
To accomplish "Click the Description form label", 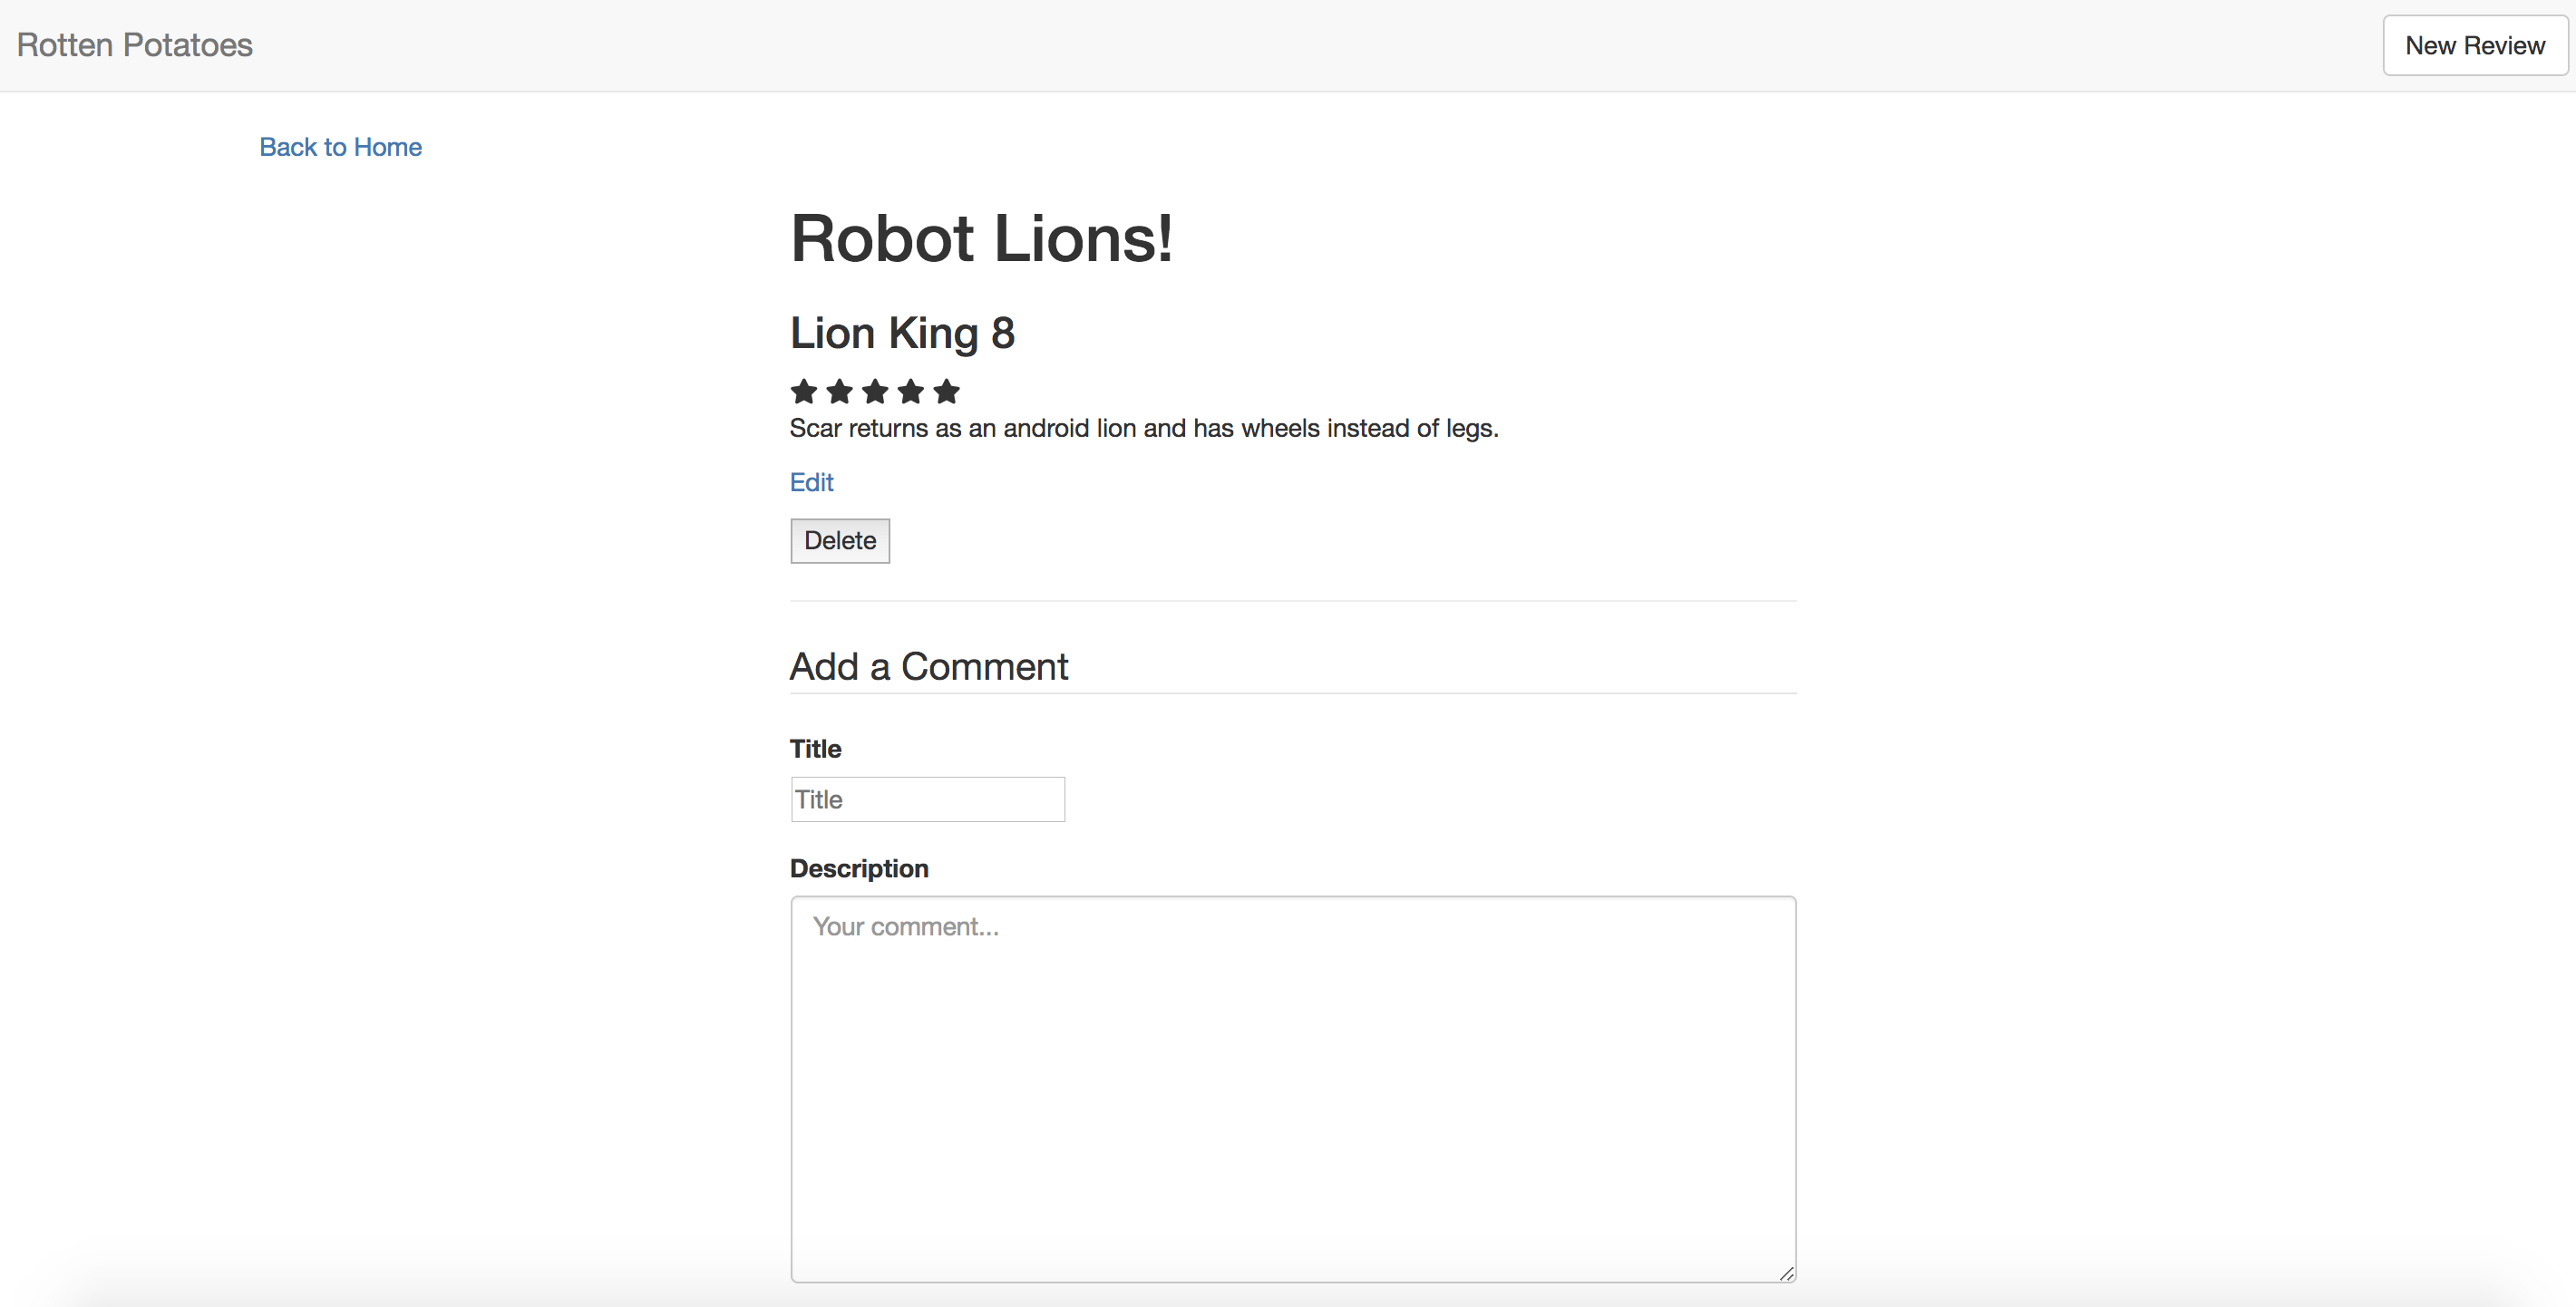I will coord(859,868).
